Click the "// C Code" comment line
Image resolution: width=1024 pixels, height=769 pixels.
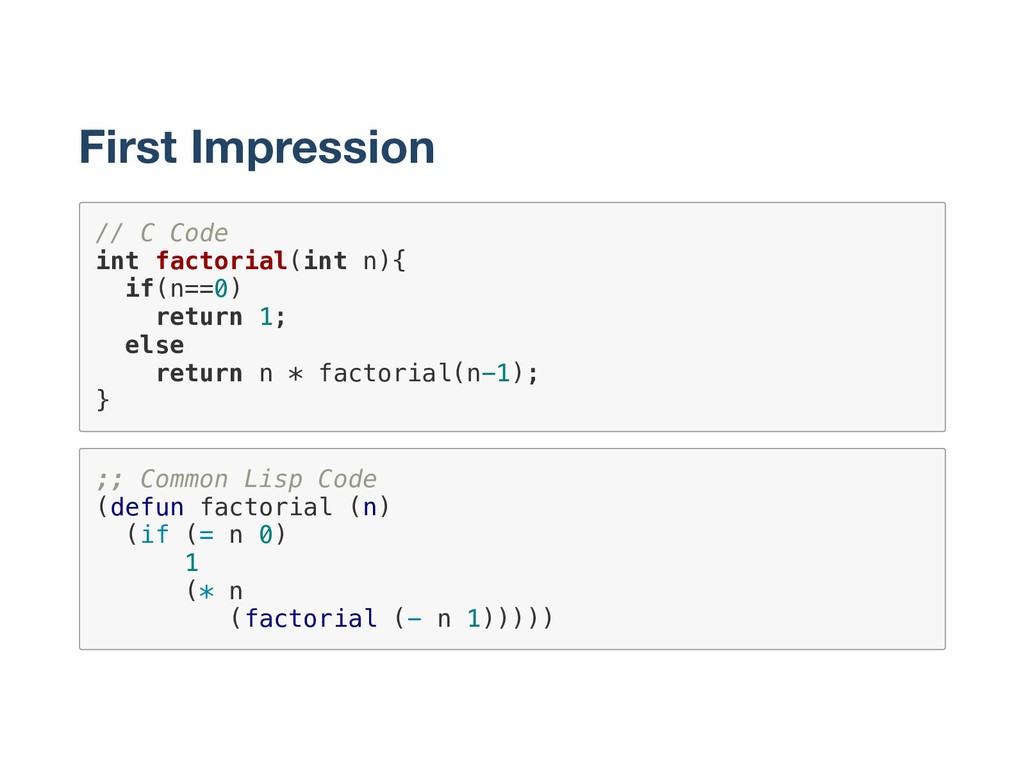[x=162, y=233]
